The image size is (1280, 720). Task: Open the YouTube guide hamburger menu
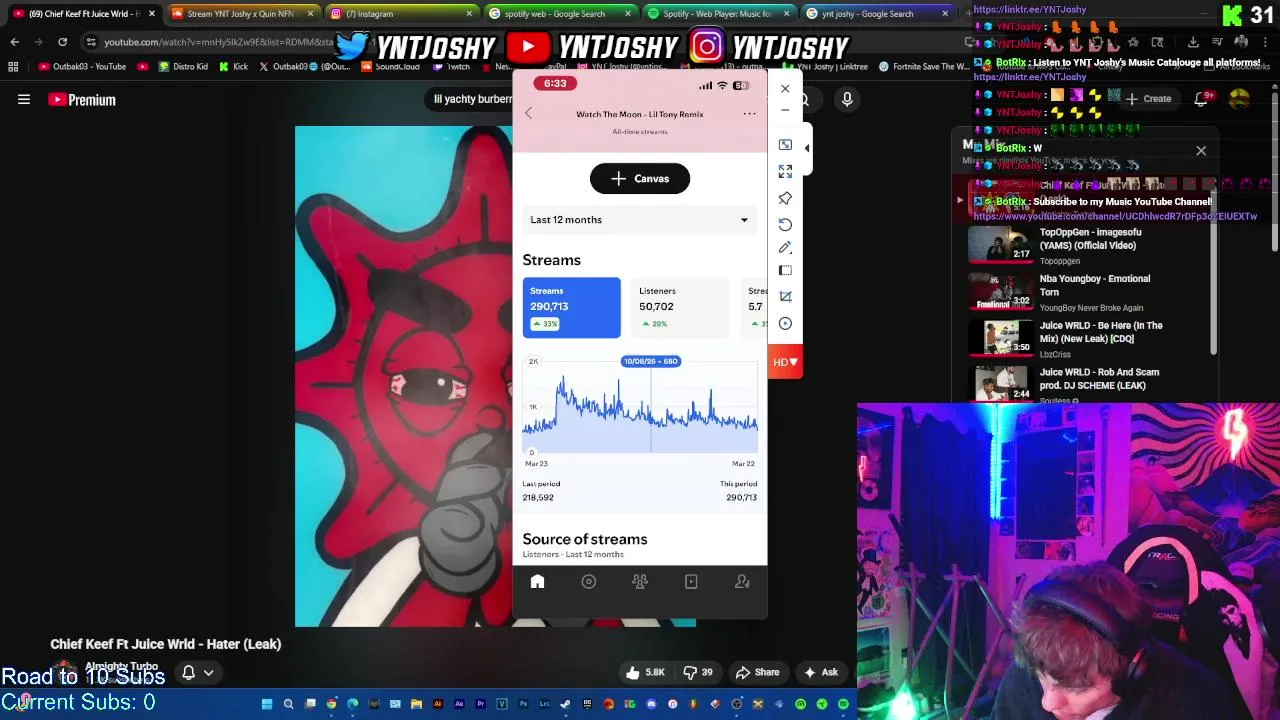pyautogui.click(x=24, y=99)
